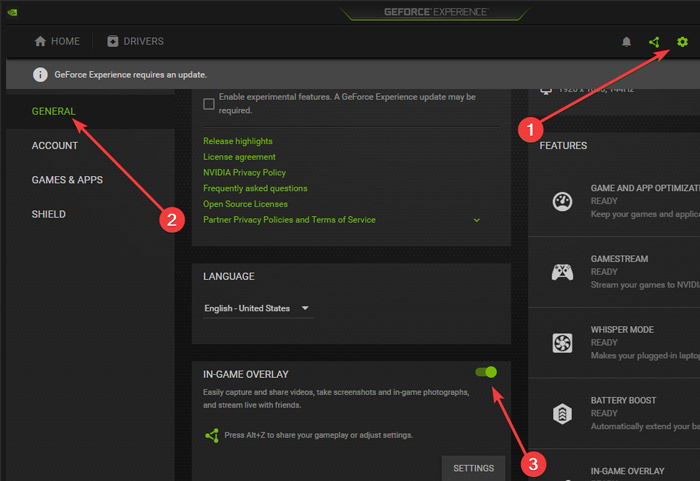Image resolution: width=700 pixels, height=481 pixels.
Task: Click the update required notification text
Action: [130, 75]
